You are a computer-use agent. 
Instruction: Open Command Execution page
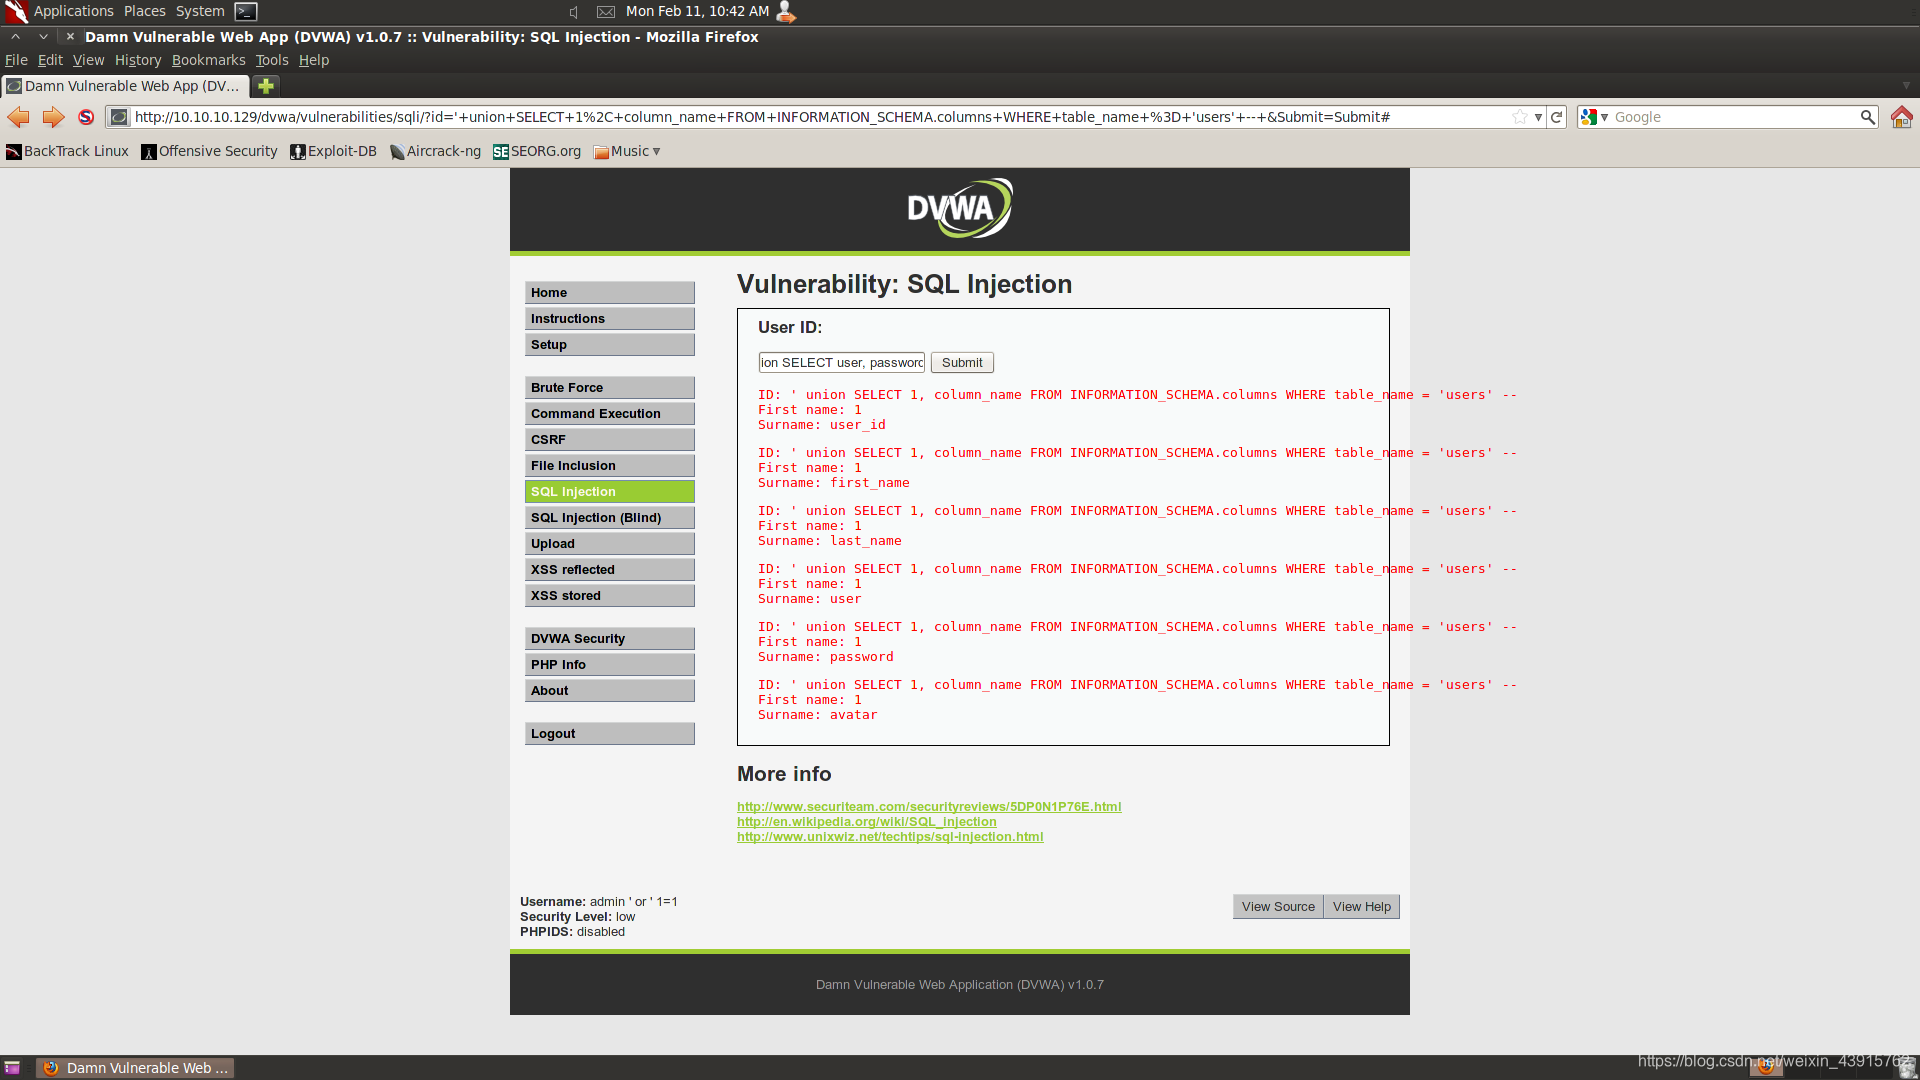[x=610, y=413]
